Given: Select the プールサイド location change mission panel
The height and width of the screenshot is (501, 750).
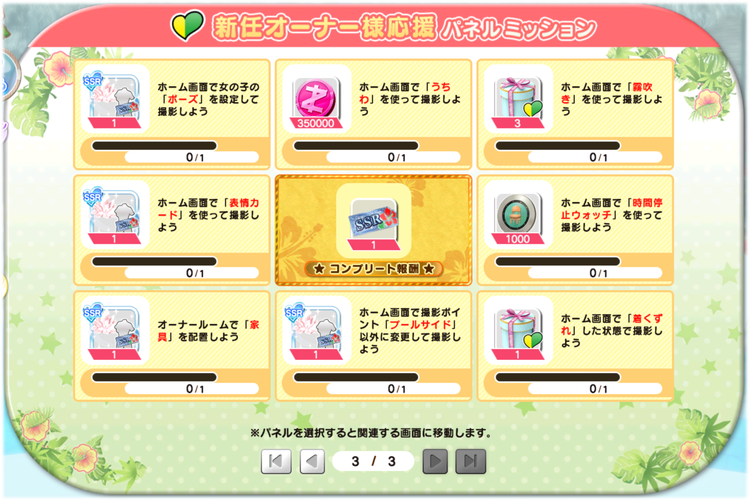Looking at the screenshot, I should click(374, 346).
